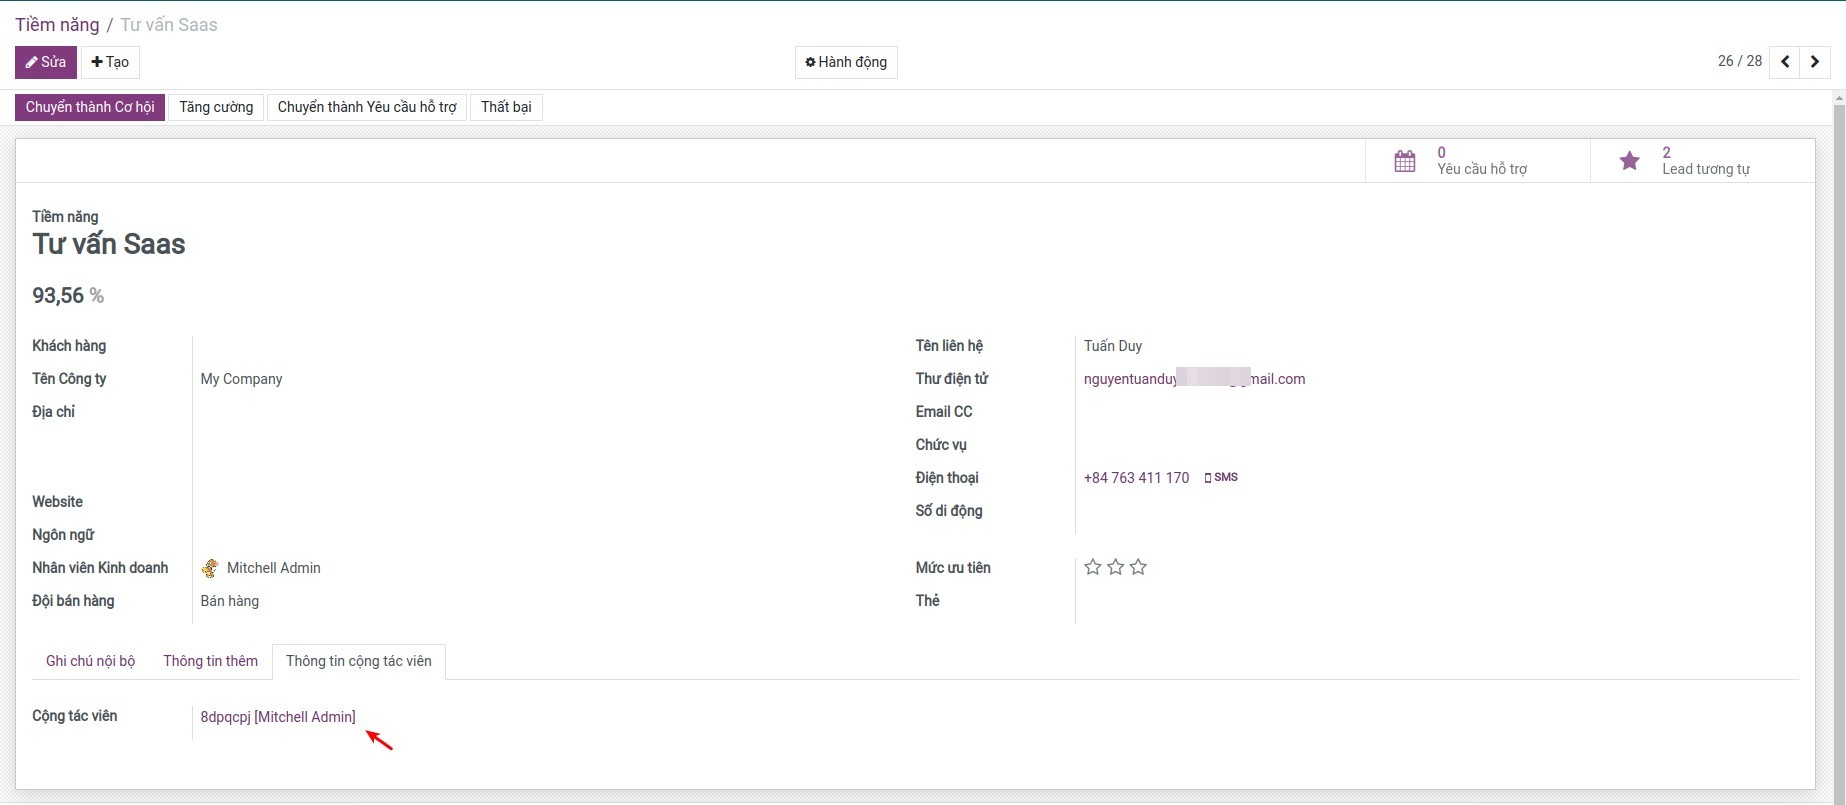Click the Tăng cường button
The height and width of the screenshot is (805, 1846).
[x=216, y=107]
